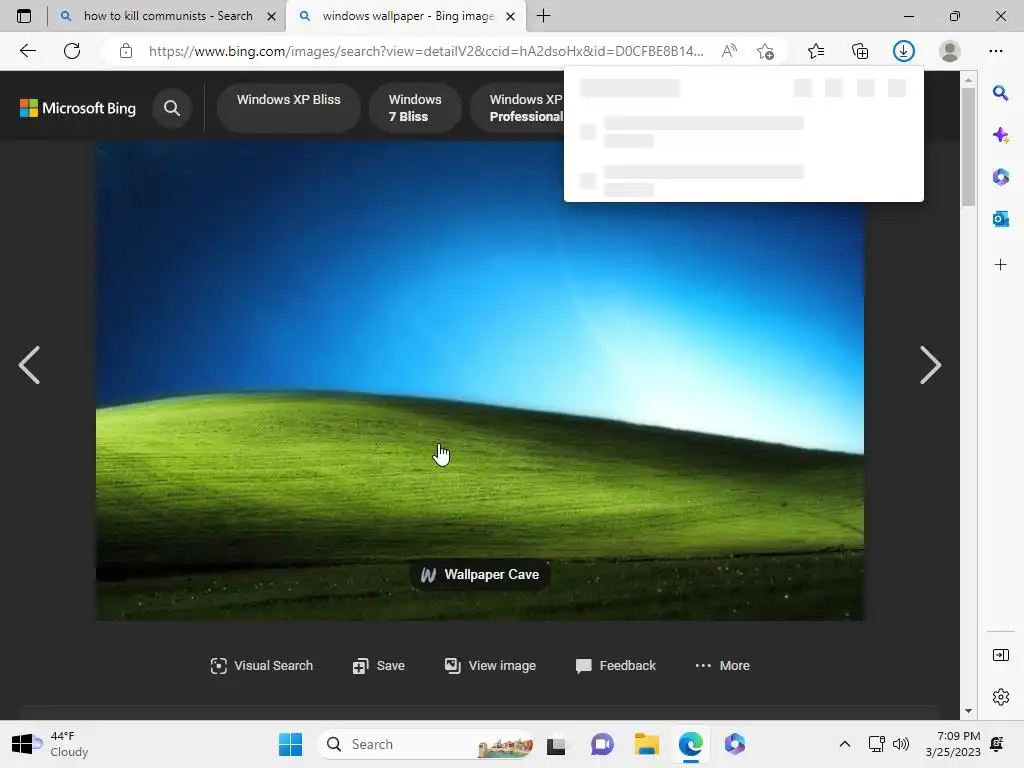Click the page scroll up arrow
Image resolution: width=1024 pixels, height=768 pixels.
click(968, 80)
